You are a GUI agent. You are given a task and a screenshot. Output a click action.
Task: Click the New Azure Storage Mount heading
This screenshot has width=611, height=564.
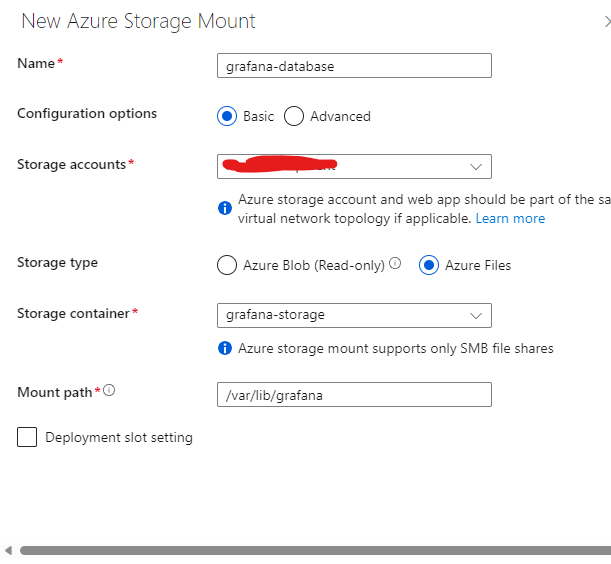(x=138, y=21)
